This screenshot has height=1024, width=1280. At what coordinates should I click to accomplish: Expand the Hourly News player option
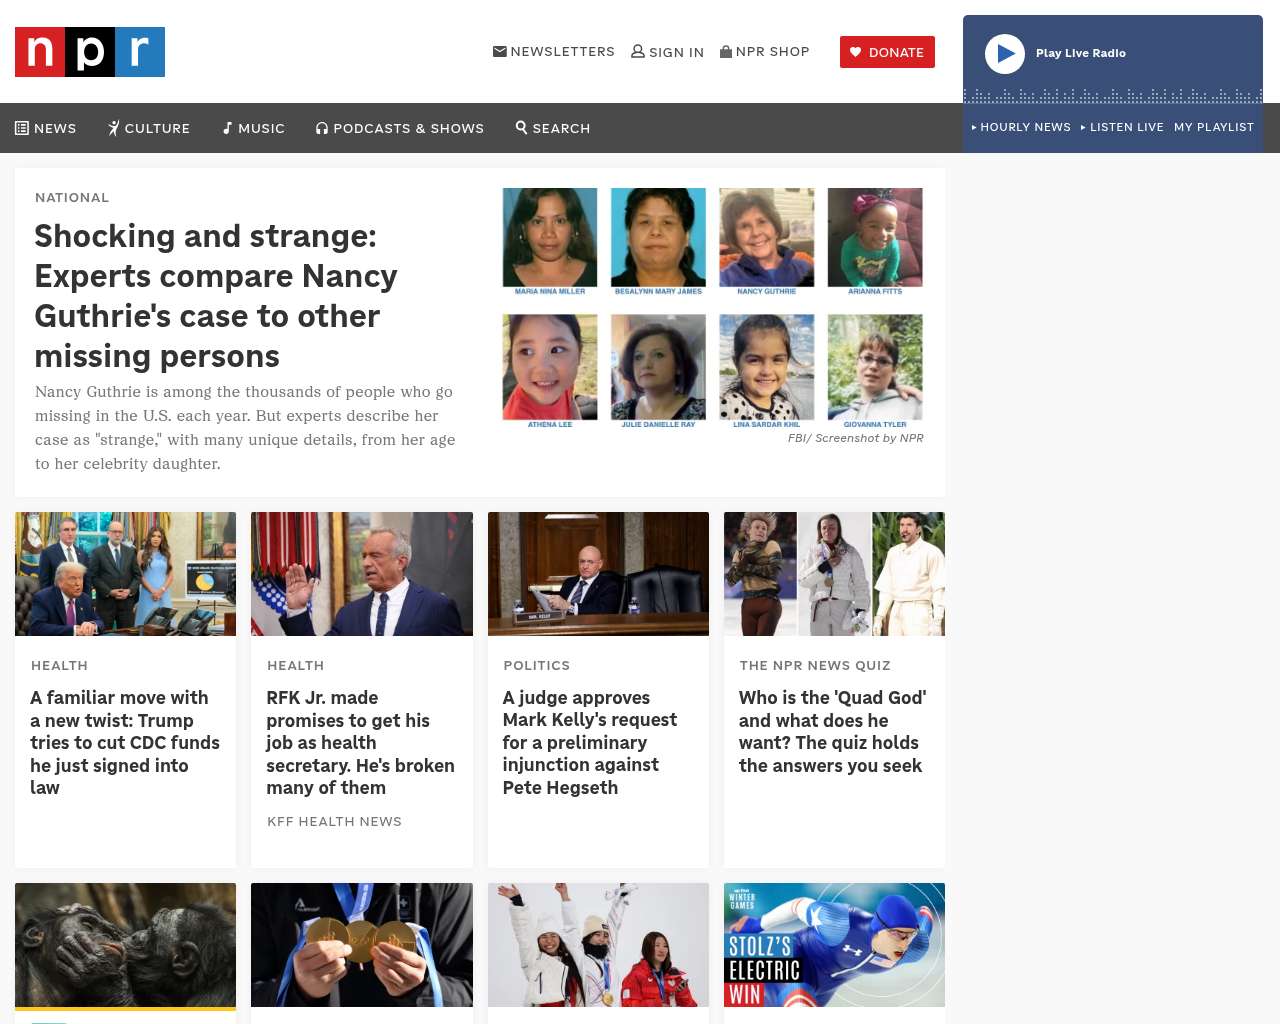click(x=1021, y=127)
